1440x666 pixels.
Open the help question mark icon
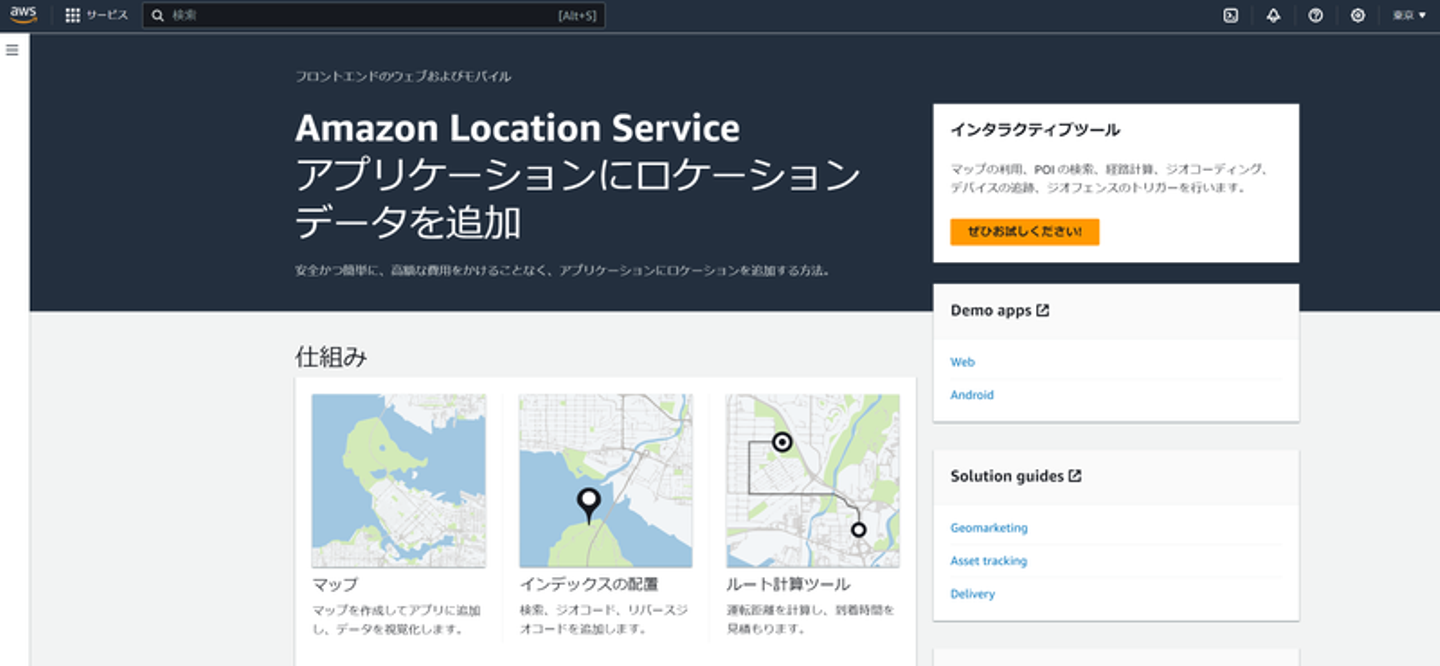pos(1316,15)
